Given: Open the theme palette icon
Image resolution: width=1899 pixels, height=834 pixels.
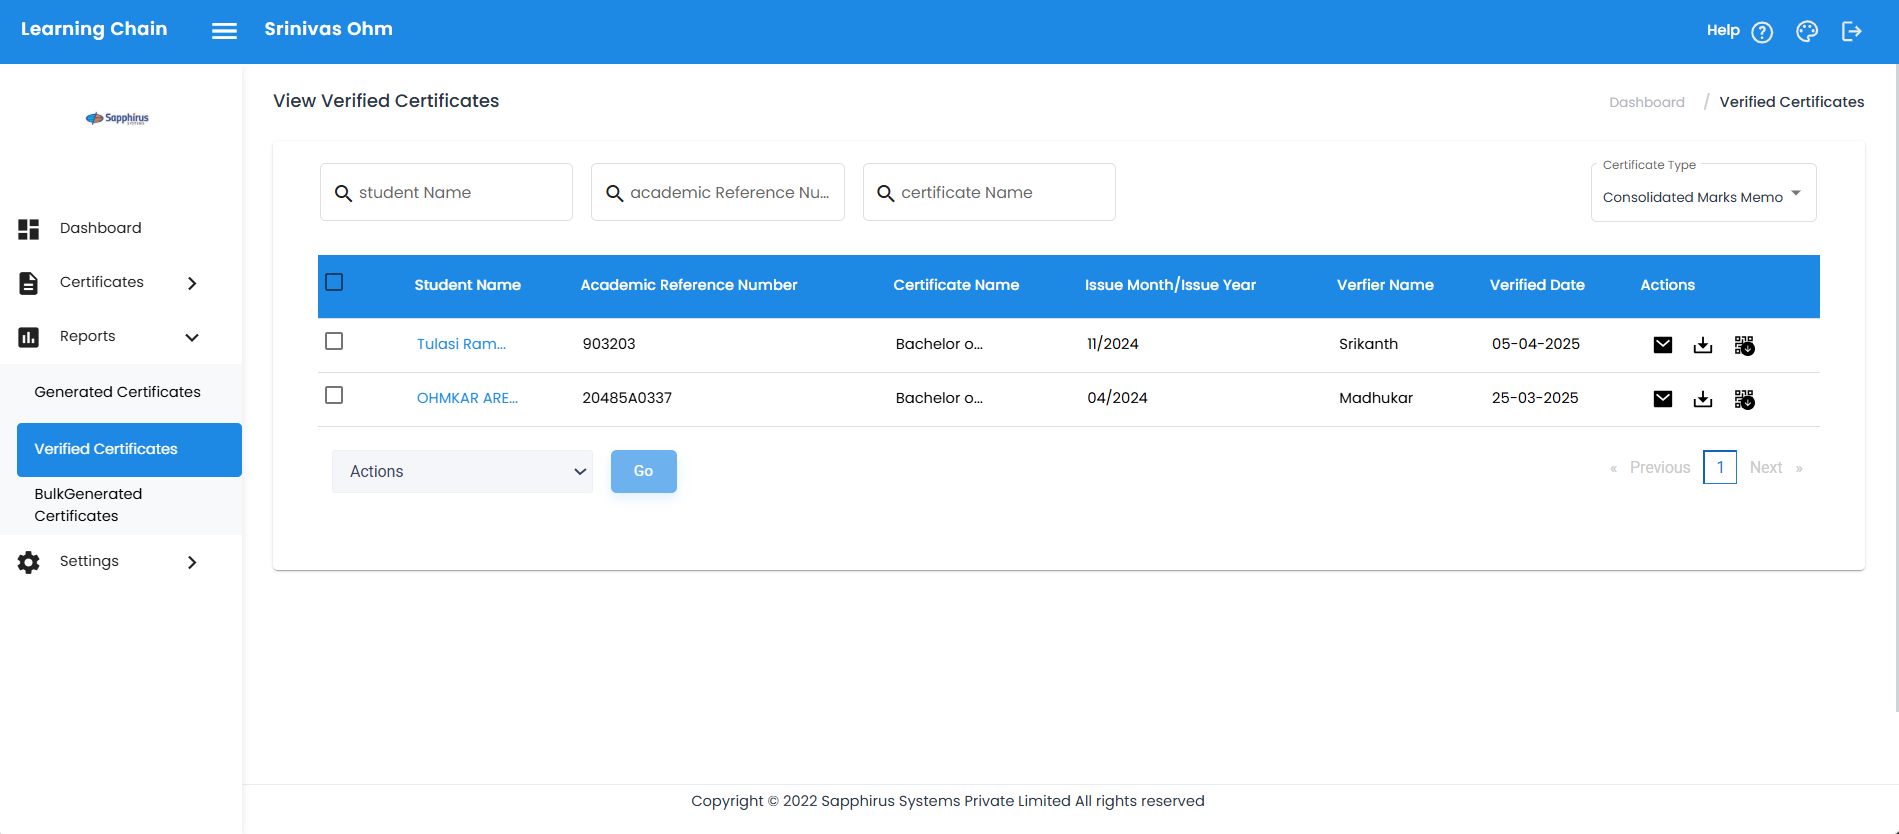Looking at the screenshot, I should coord(1806,32).
